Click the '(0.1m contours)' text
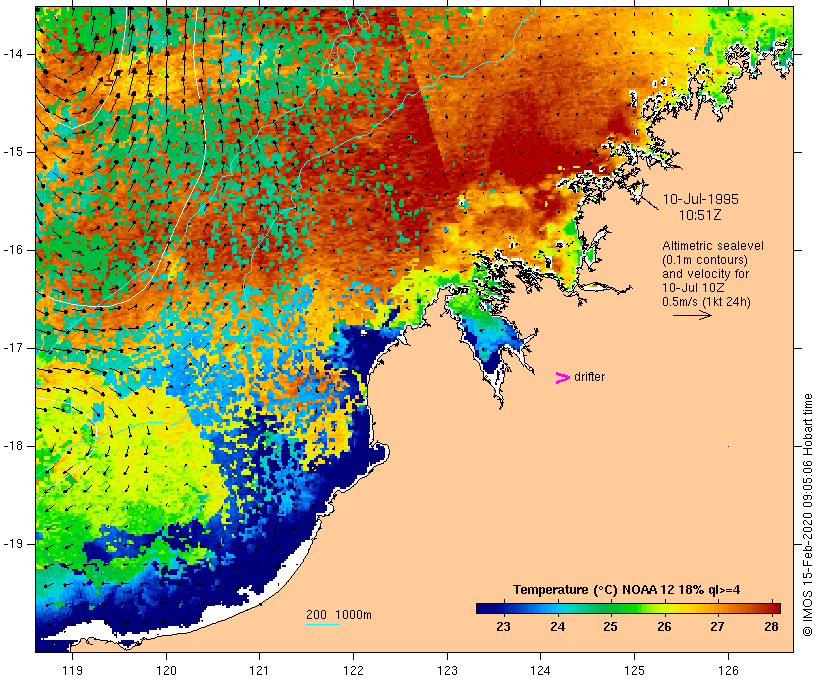820x680 pixels. click(x=704, y=260)
